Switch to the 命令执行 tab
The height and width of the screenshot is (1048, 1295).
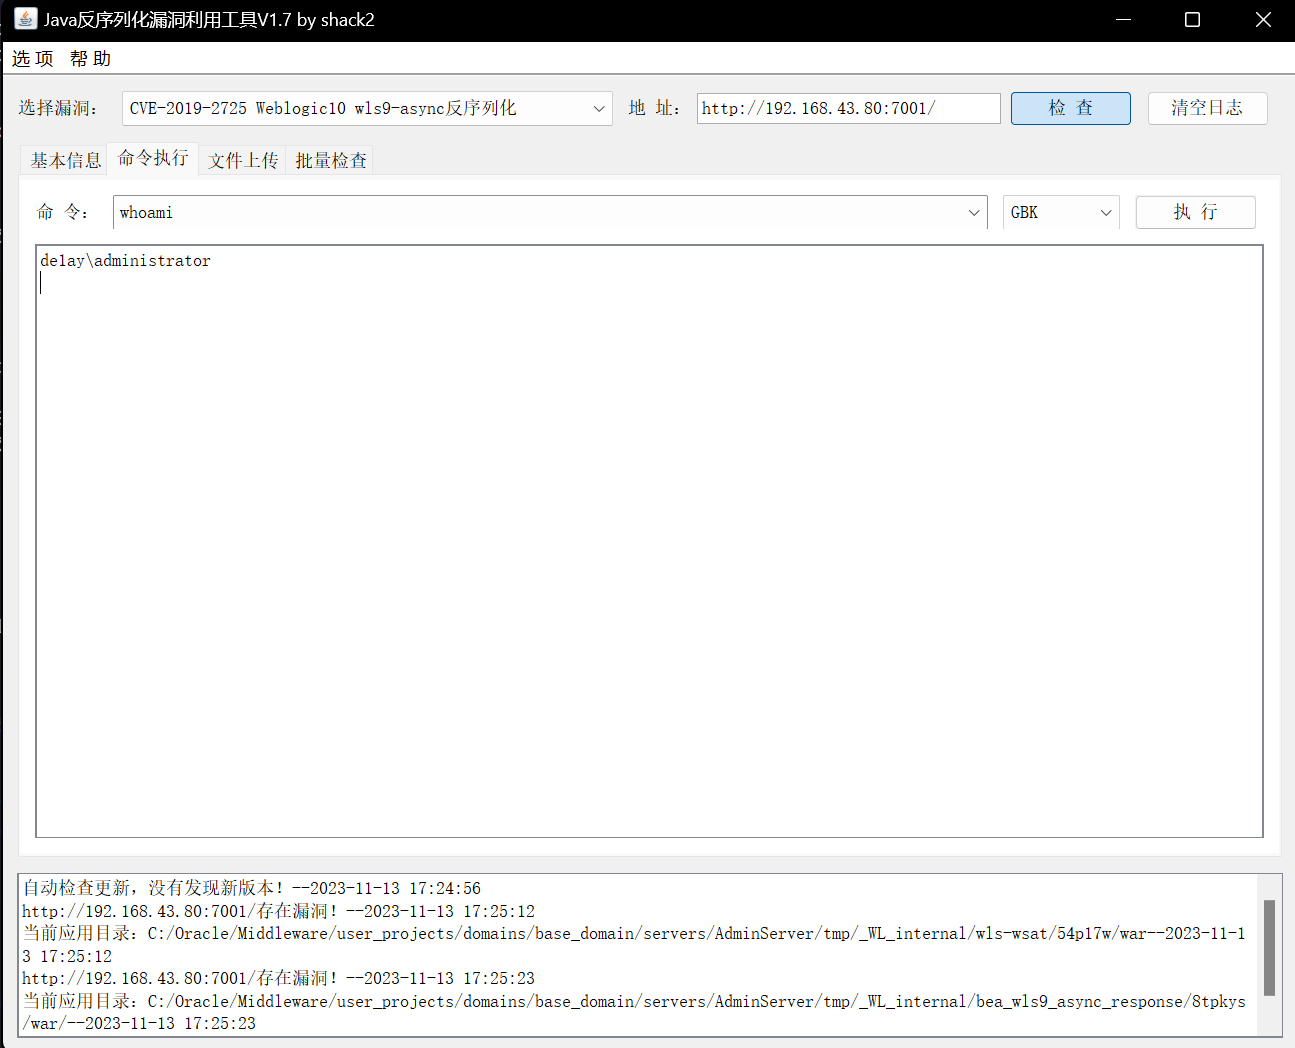(153, 158)
